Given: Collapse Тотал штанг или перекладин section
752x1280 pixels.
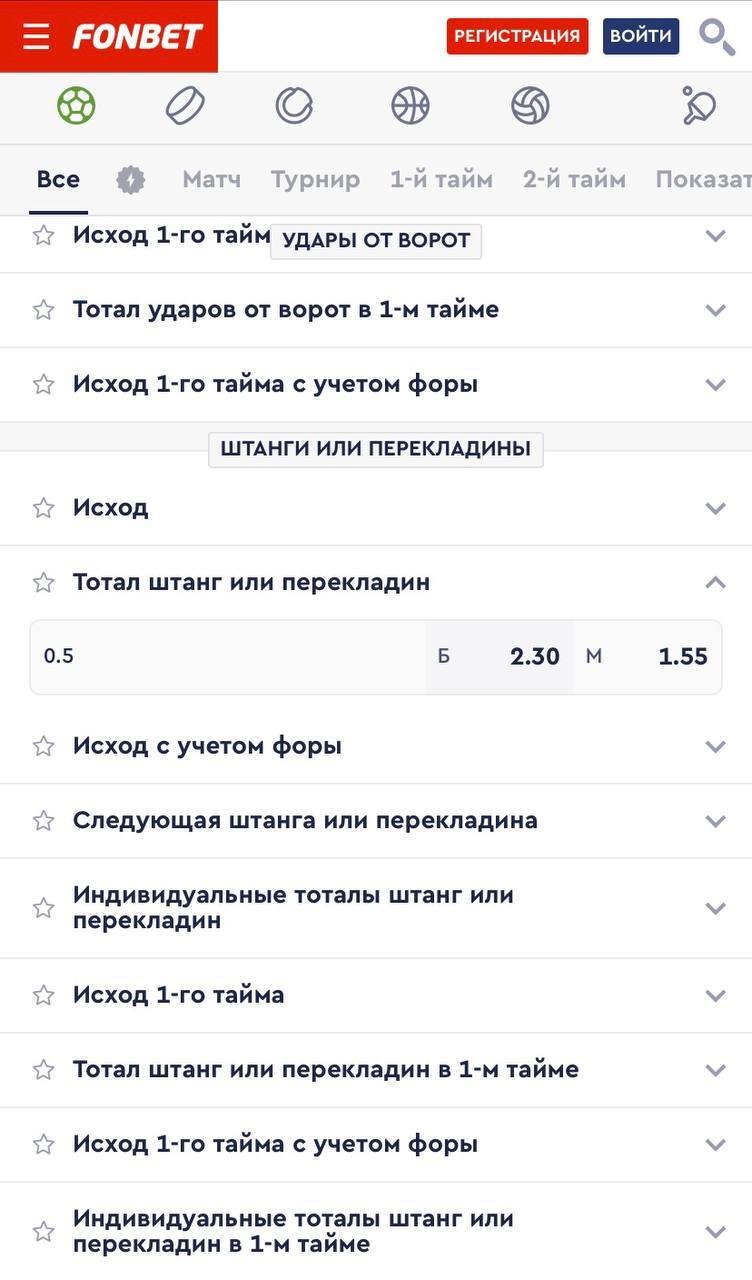Looking at the screenshot, I should coord(715,582).
